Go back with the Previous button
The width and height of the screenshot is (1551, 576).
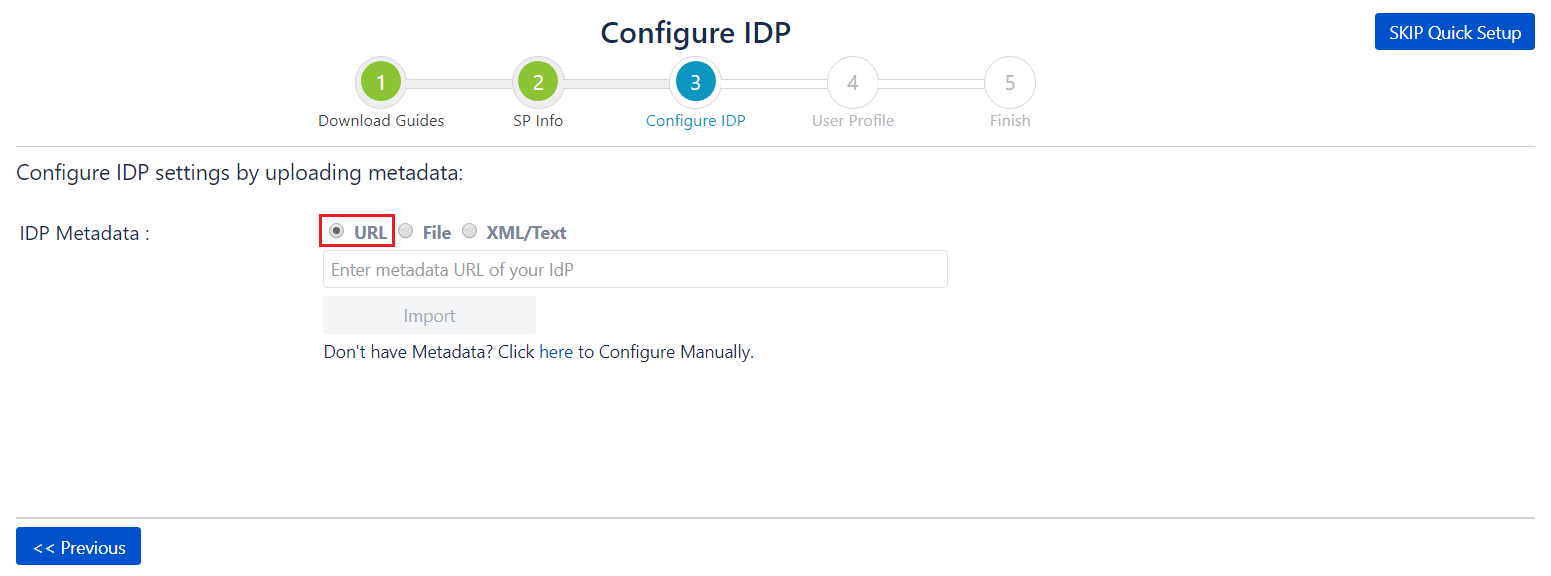[x=78, y=547]
